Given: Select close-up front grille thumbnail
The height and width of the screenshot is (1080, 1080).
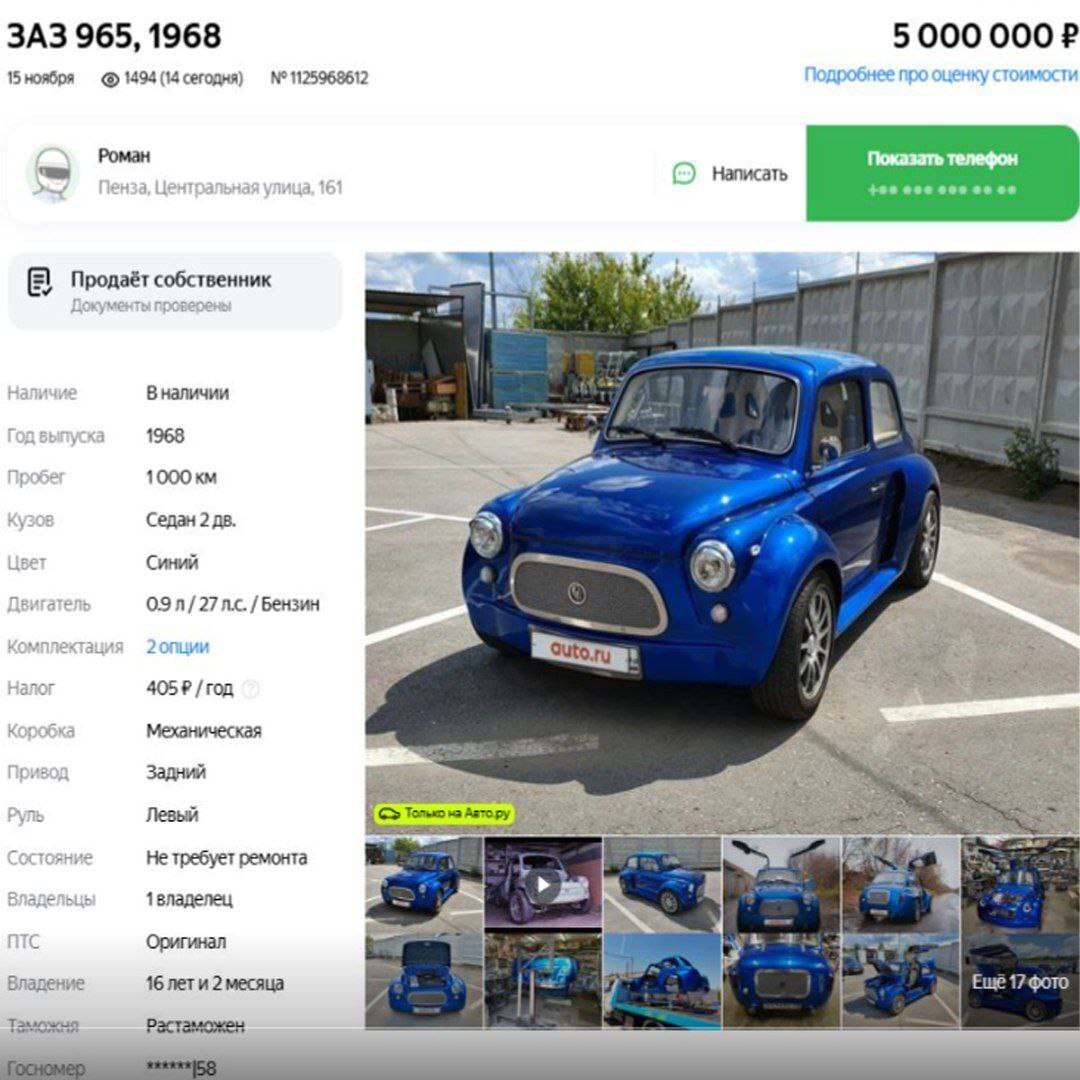Looking at the screenshot, I should tap(780, 981).
